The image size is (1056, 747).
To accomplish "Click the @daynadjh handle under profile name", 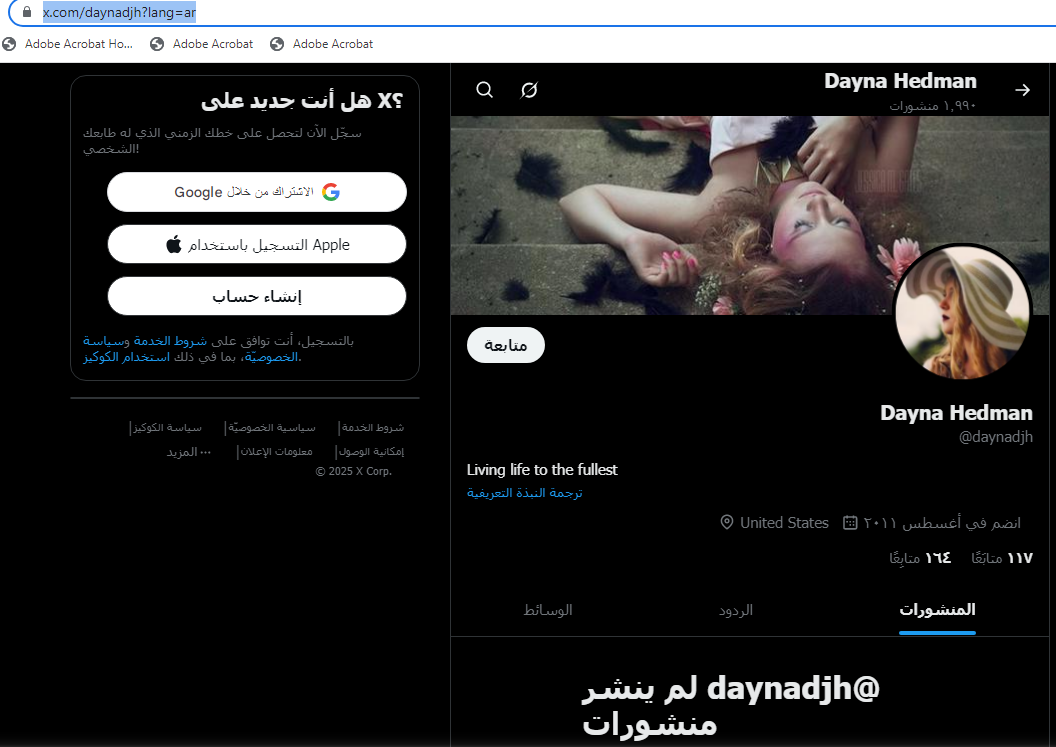I will [995, 437].
